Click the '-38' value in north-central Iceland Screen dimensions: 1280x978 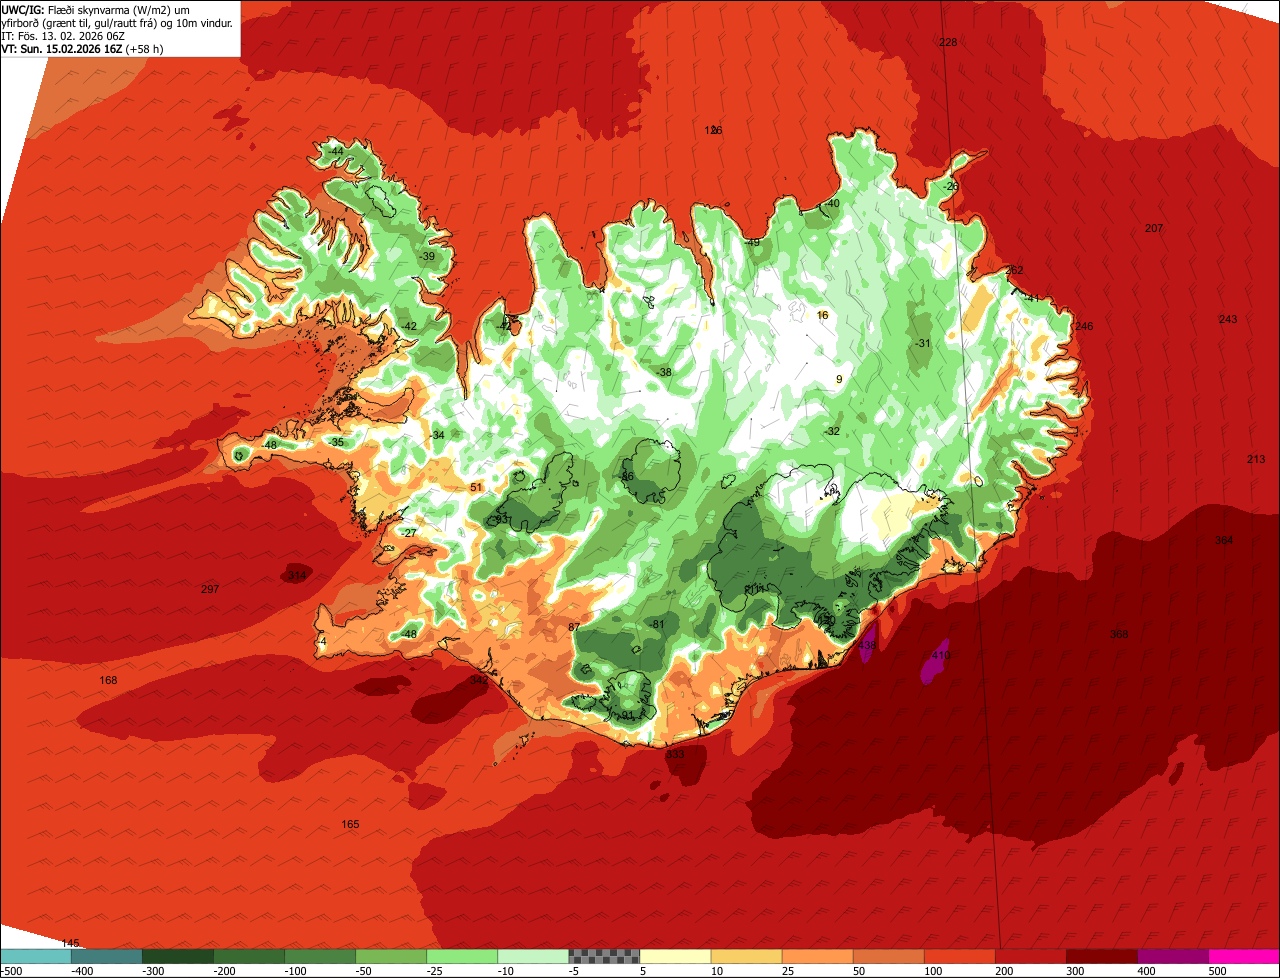point(664,373)
